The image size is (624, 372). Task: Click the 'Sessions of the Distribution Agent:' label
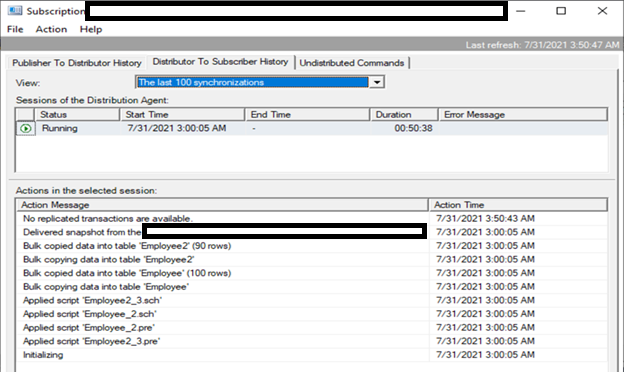(92, 100)
